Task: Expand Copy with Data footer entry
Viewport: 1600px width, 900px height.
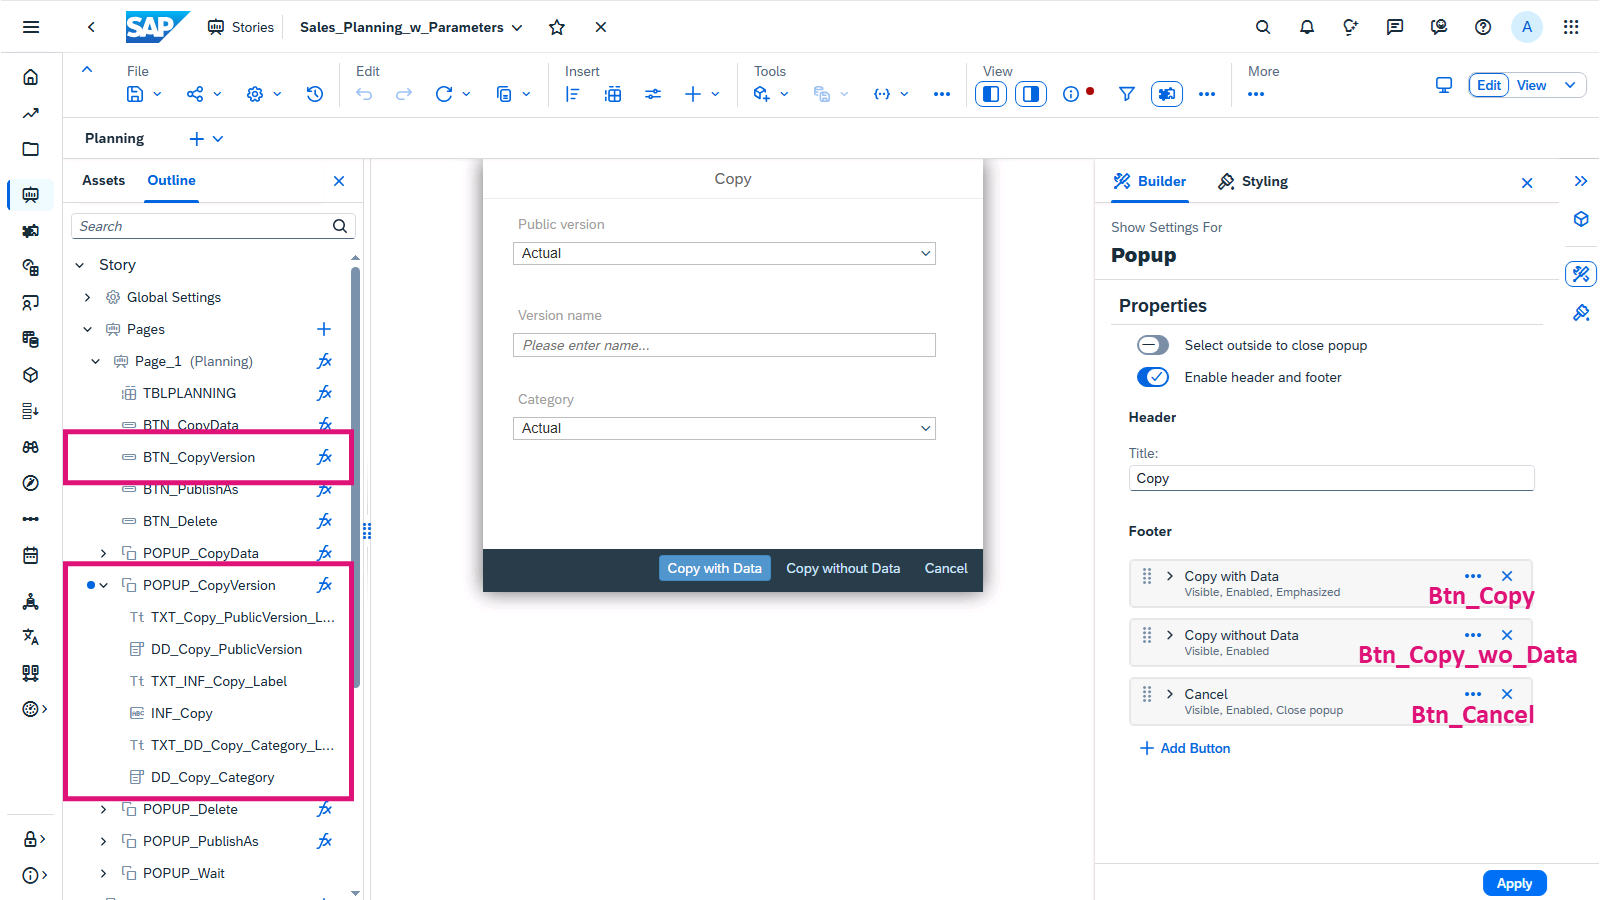Action: coord(1170,576)
